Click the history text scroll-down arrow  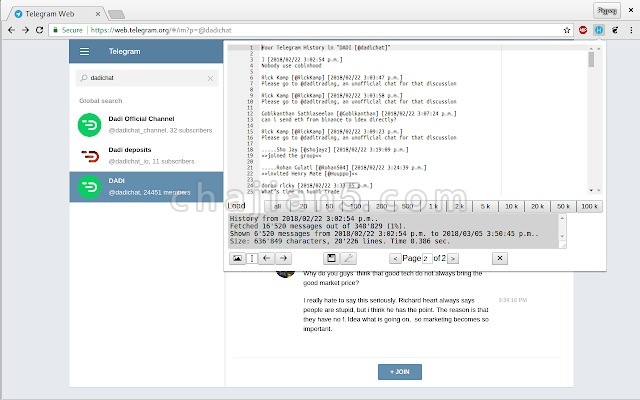click(x=591, y=190)
